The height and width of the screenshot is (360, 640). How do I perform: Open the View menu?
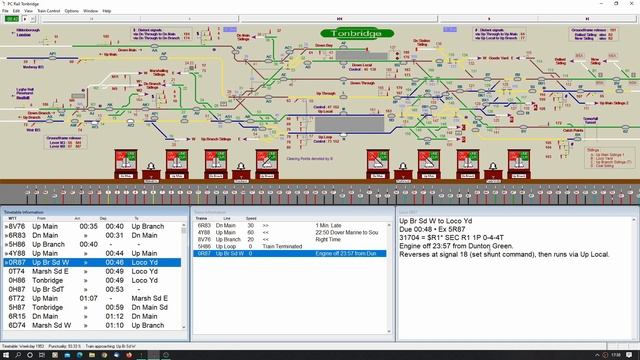pos(28,11)
